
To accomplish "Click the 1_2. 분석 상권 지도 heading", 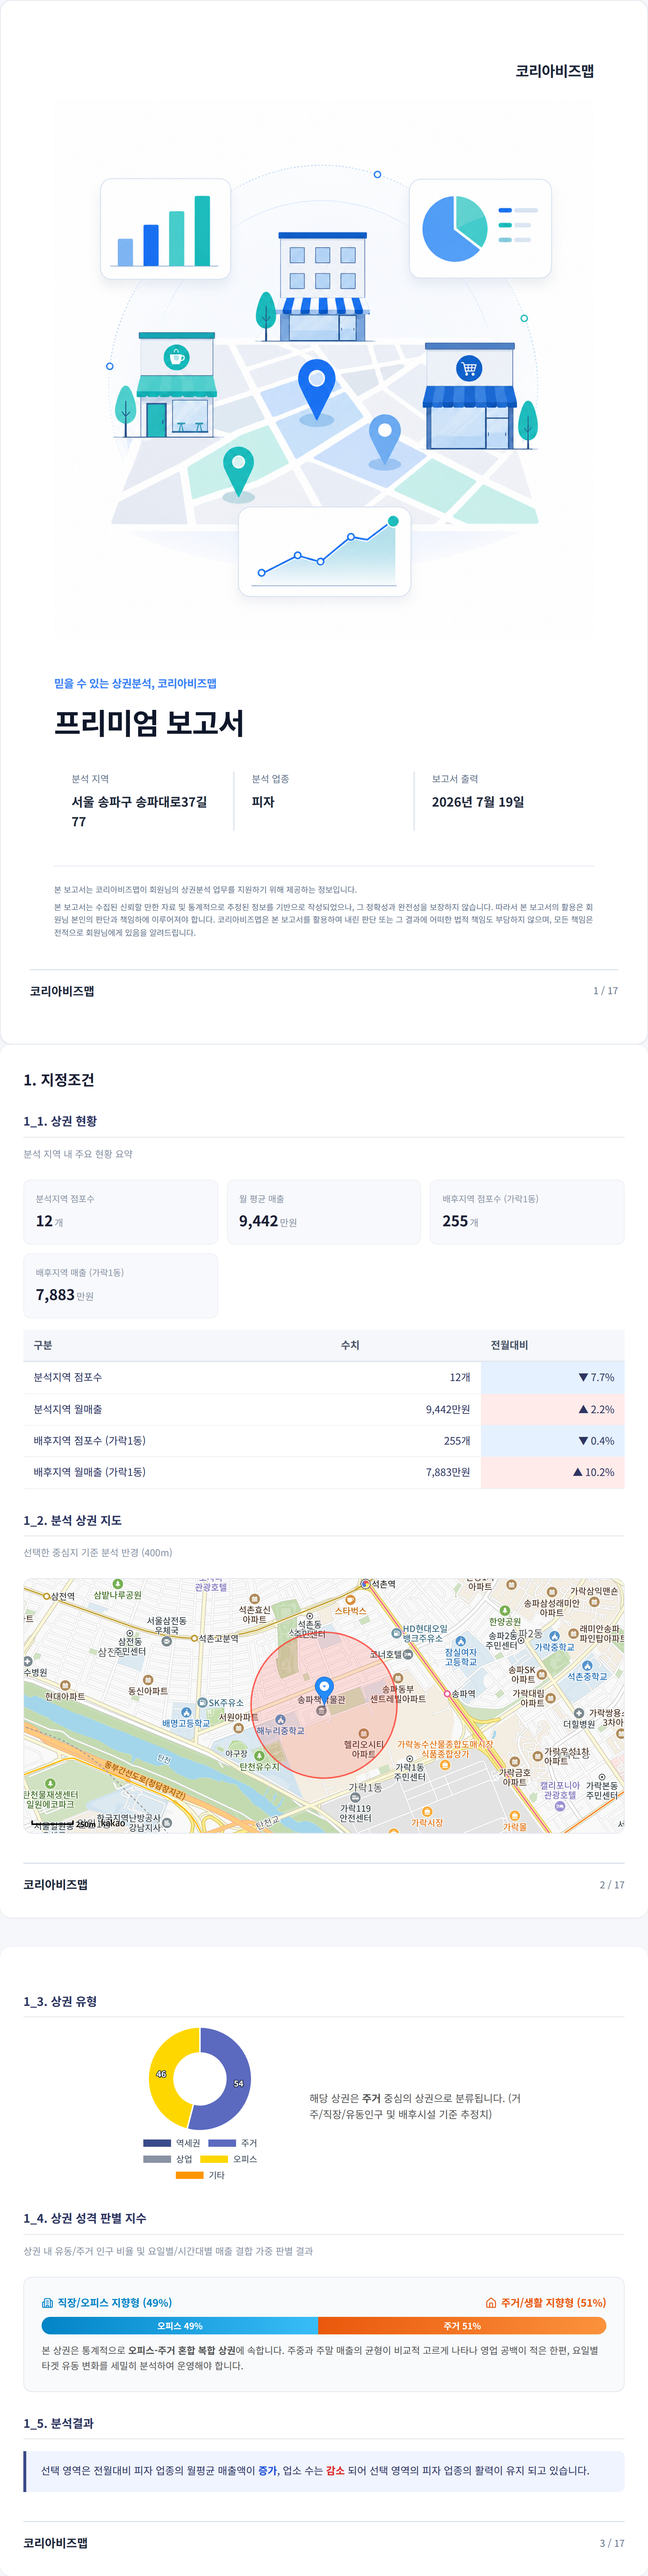I will pos(73,1520).
